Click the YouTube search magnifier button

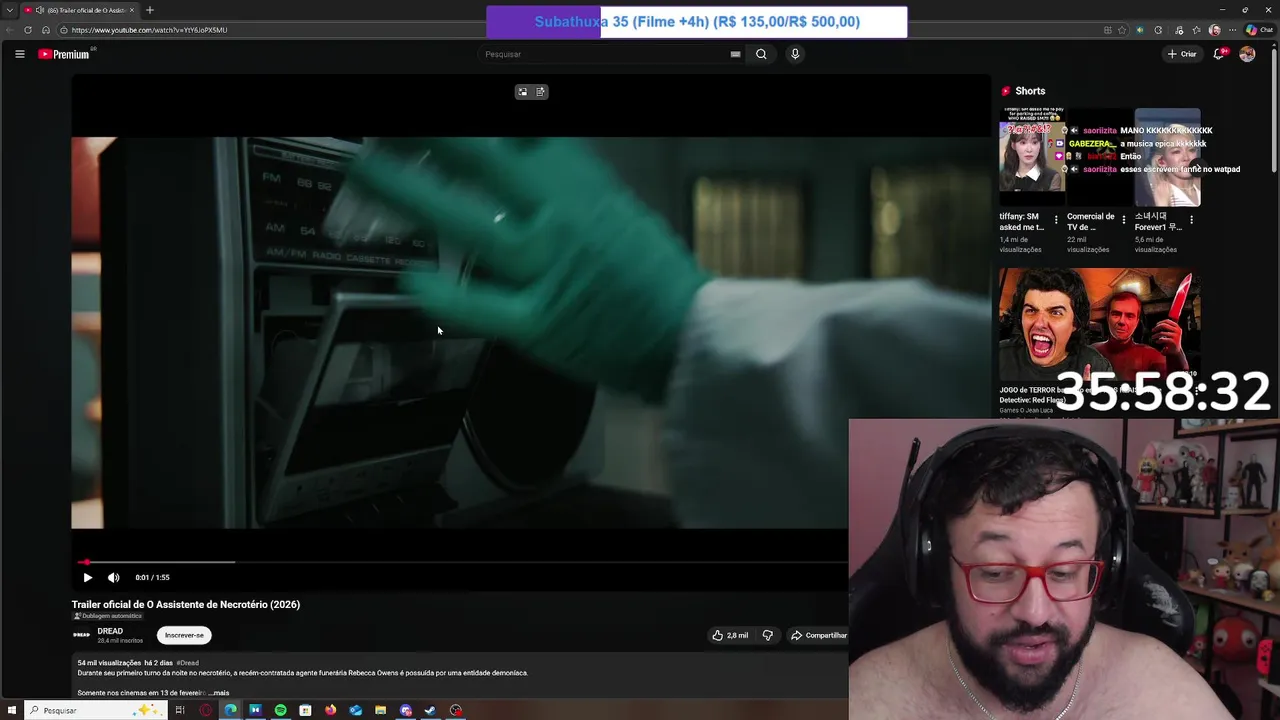tap(761, 54)
